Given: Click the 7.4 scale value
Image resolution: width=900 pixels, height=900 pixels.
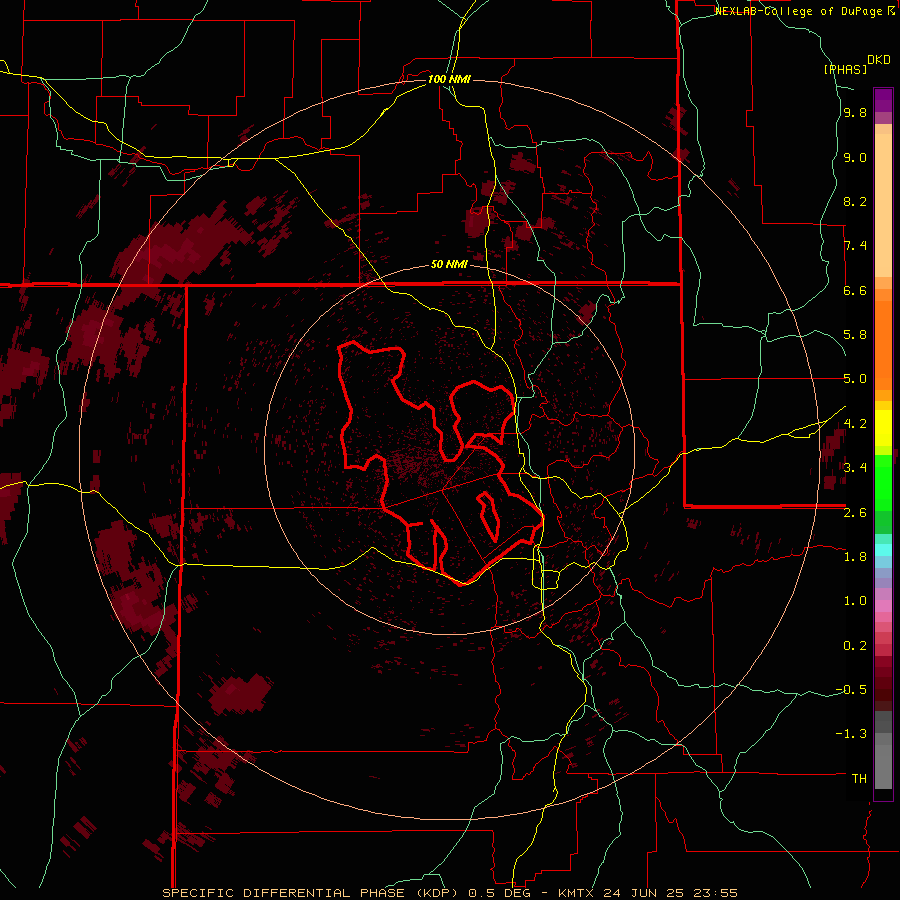Looking at the screenshot, I should click(x=855, y=246).
